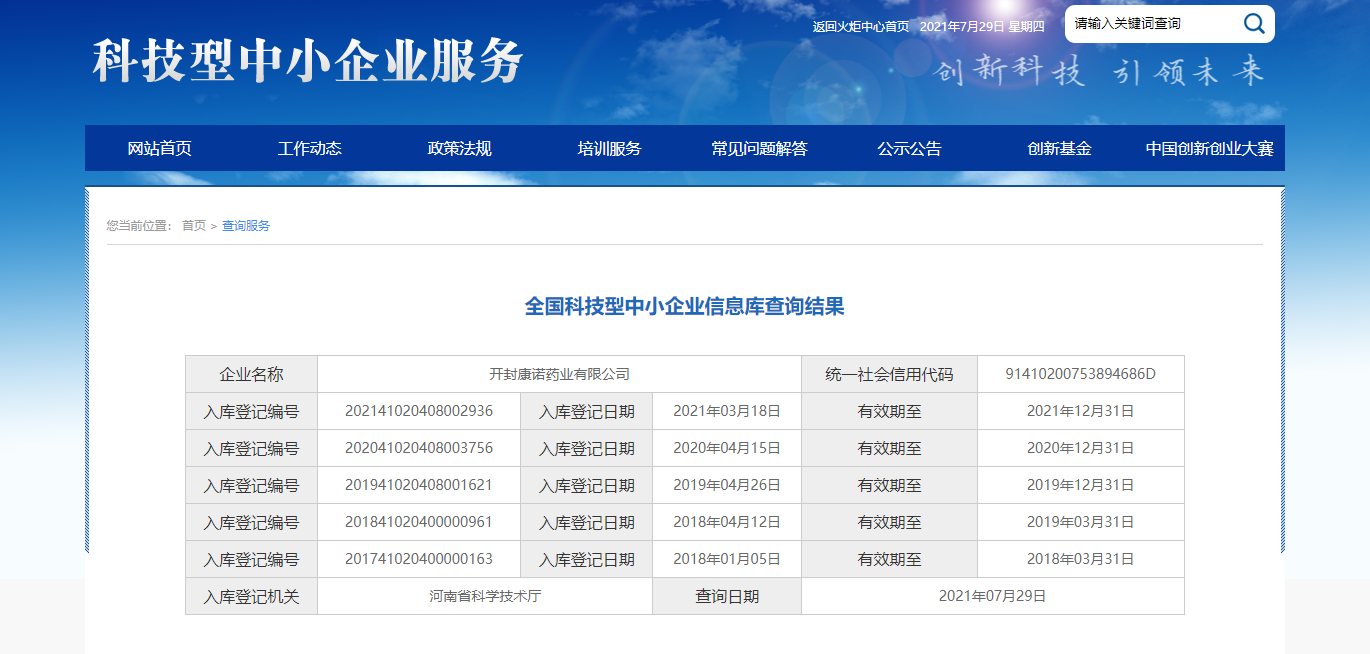The height and width of the screenshot is (654, 1370).
Task: Click the 首页 breadcrumb link
Action: (x=194, y=226)
